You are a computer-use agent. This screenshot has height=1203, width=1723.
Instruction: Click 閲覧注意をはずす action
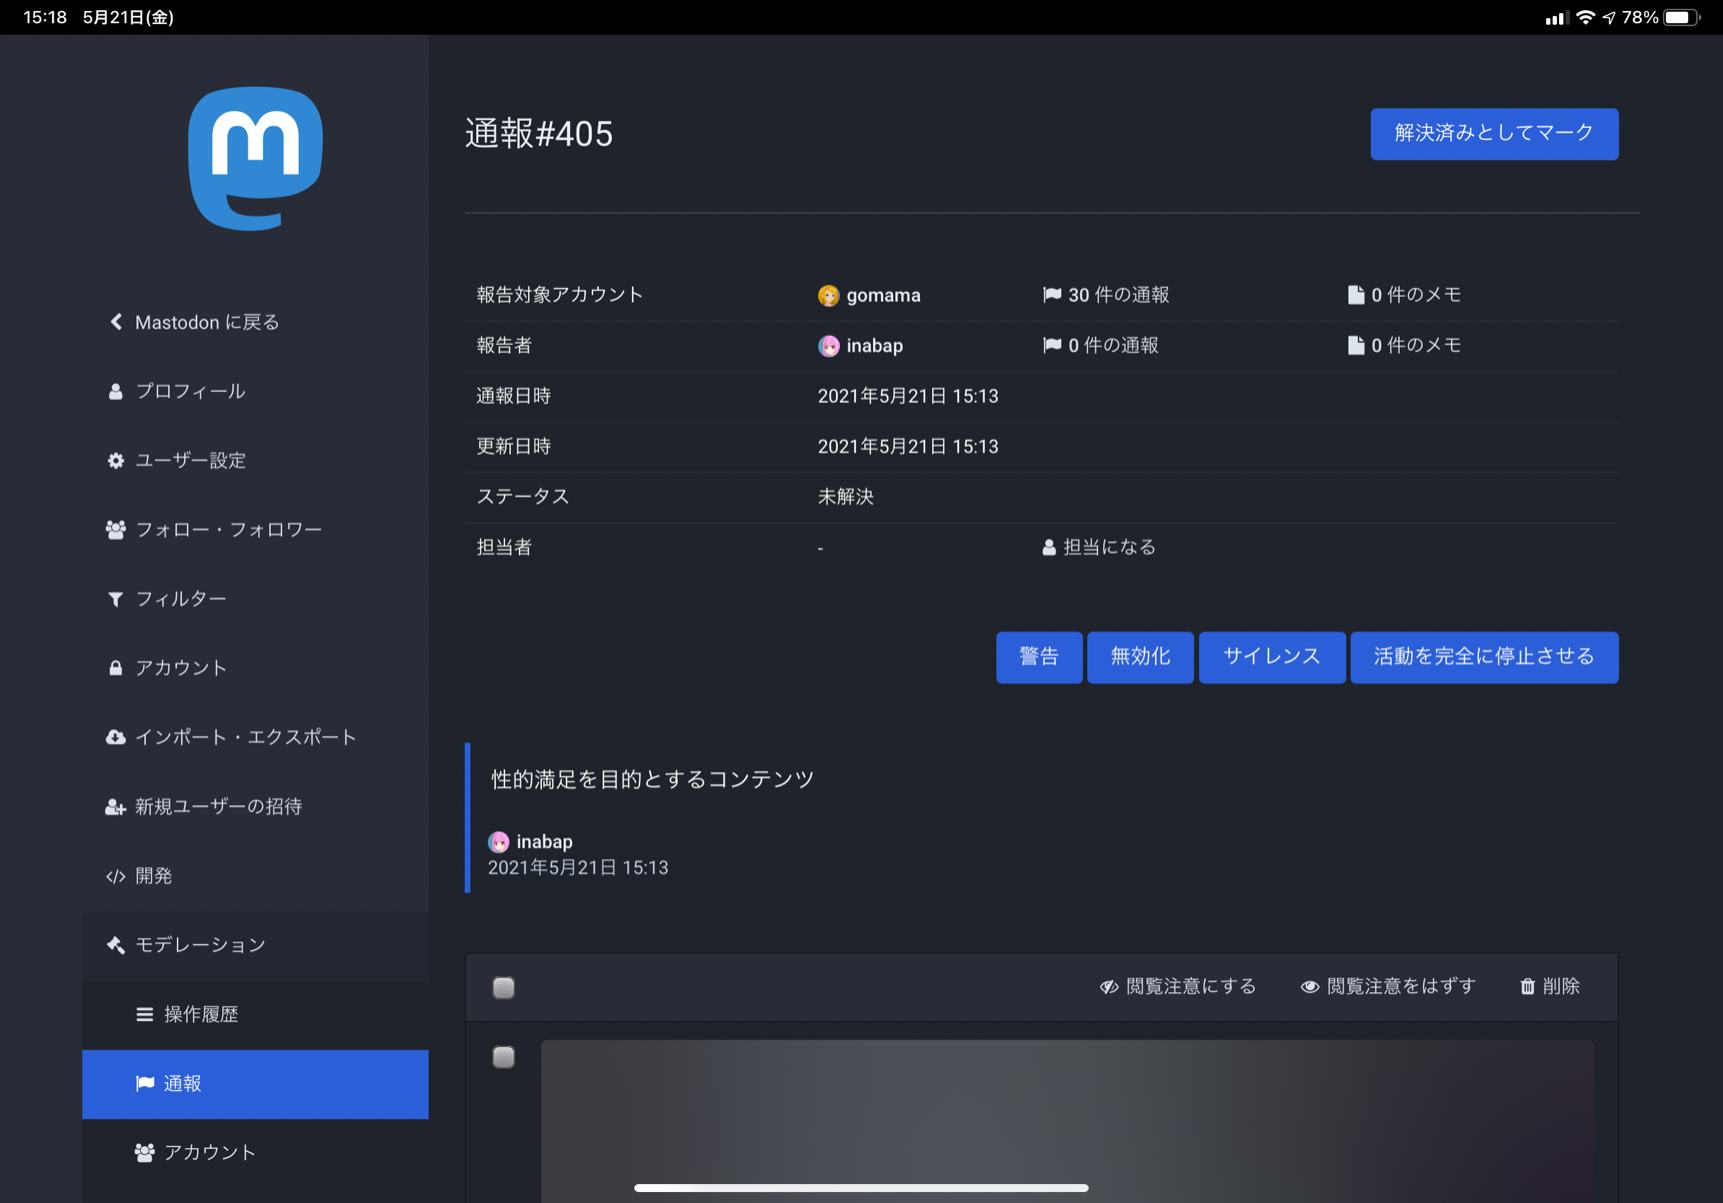pos(1388,987)
